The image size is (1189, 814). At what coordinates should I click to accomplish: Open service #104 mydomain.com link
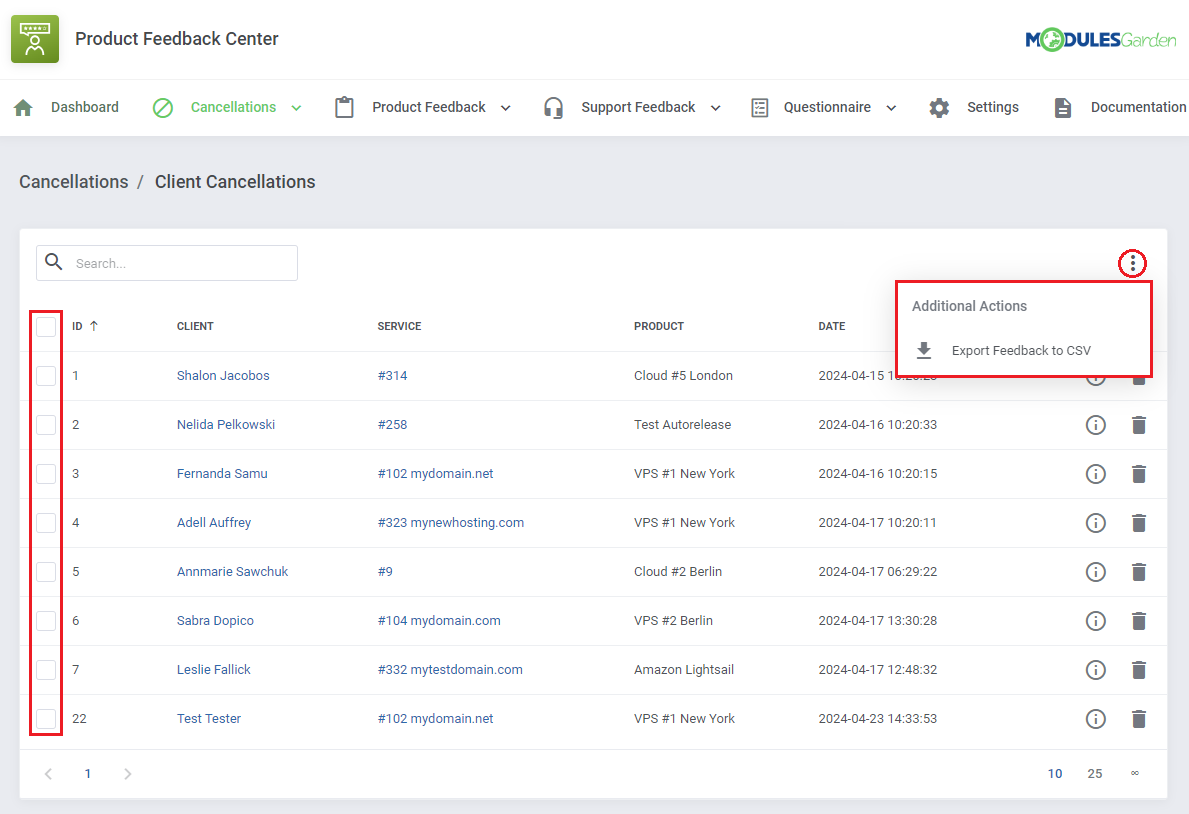439,621
